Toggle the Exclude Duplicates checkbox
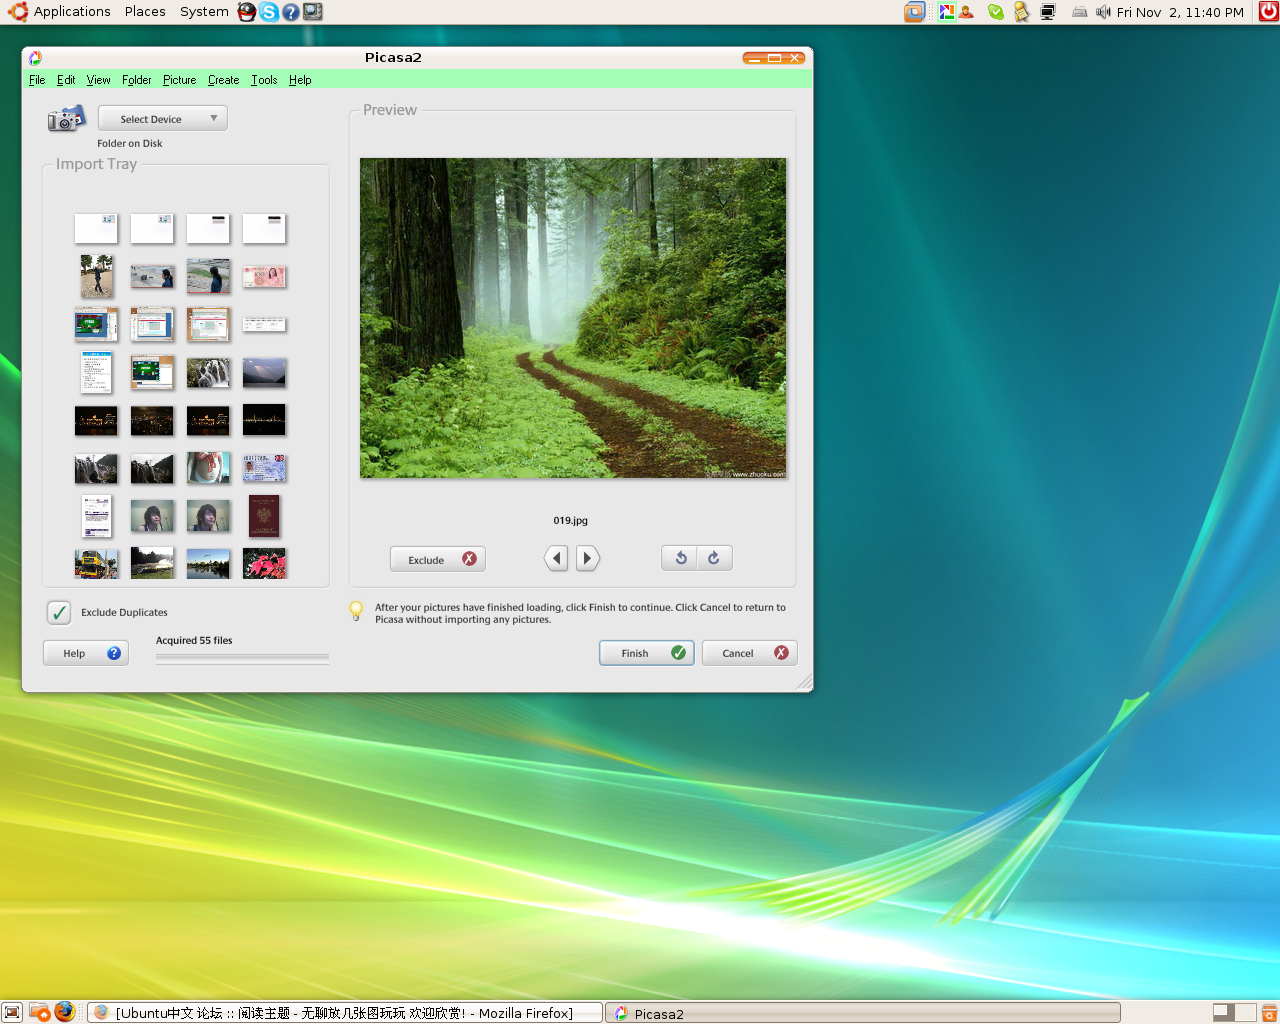The height and width of the screenshot is (1024, 1280). [59, 612]
